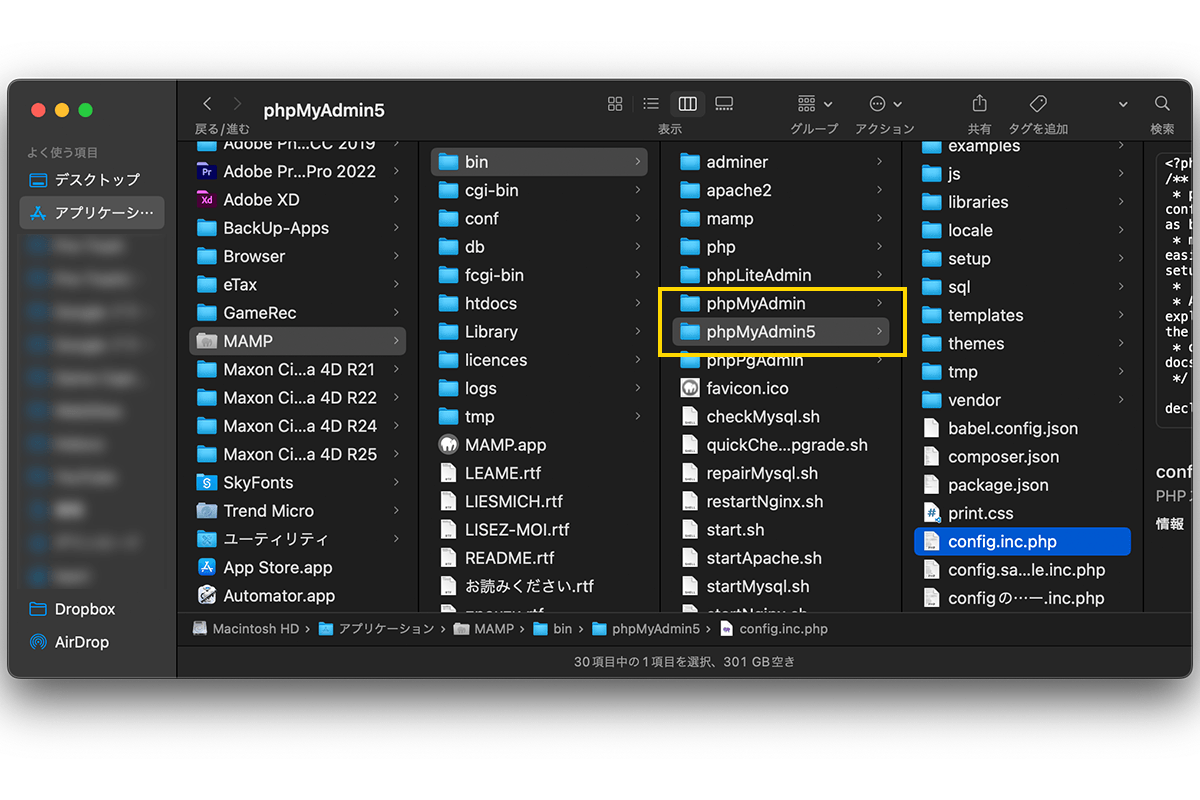Select restartNginx.sh script

[x=781, y=501]
